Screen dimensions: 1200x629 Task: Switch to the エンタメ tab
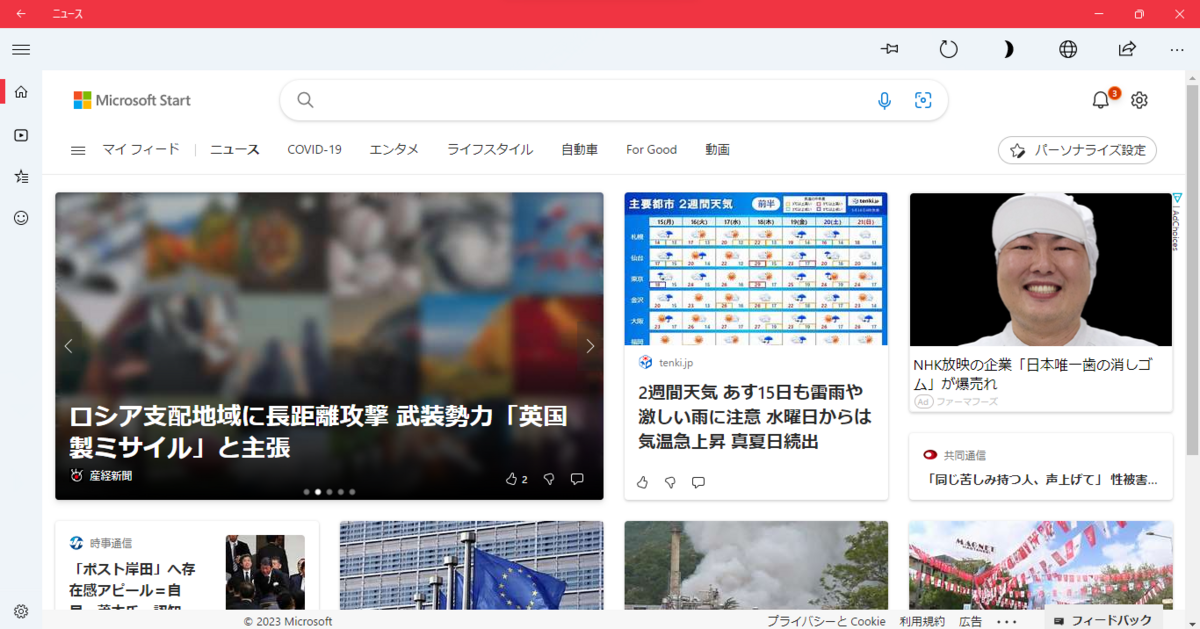click(x=394, y=150)
